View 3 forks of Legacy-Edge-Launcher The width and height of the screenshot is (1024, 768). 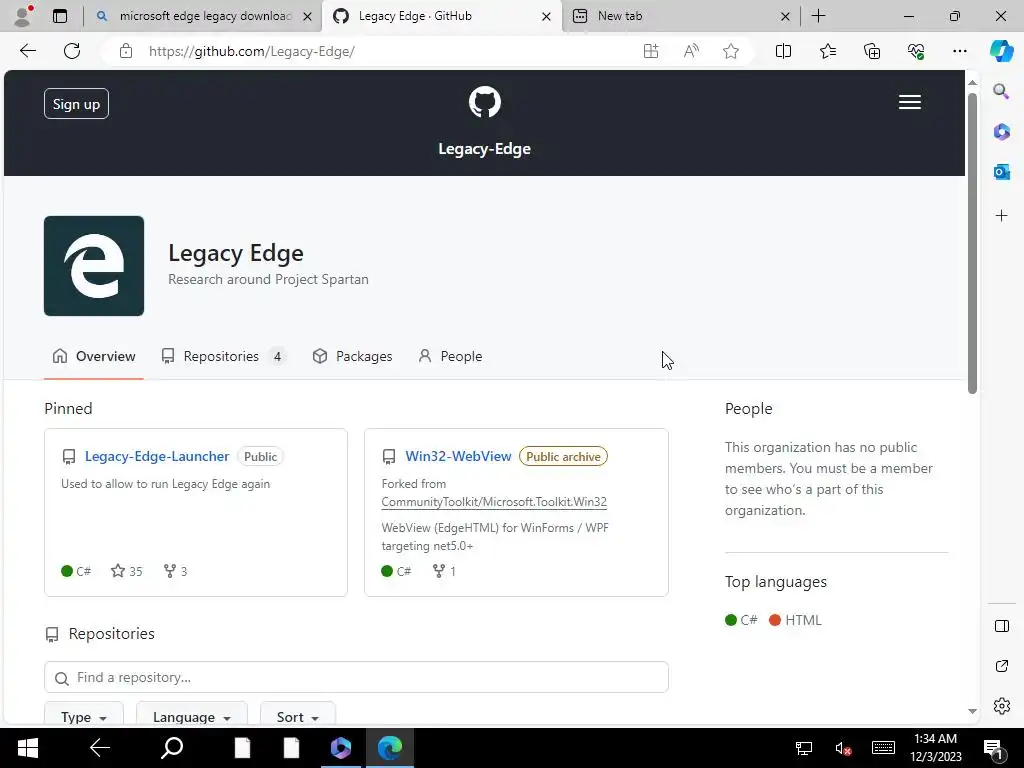click(x=175, y=571)
